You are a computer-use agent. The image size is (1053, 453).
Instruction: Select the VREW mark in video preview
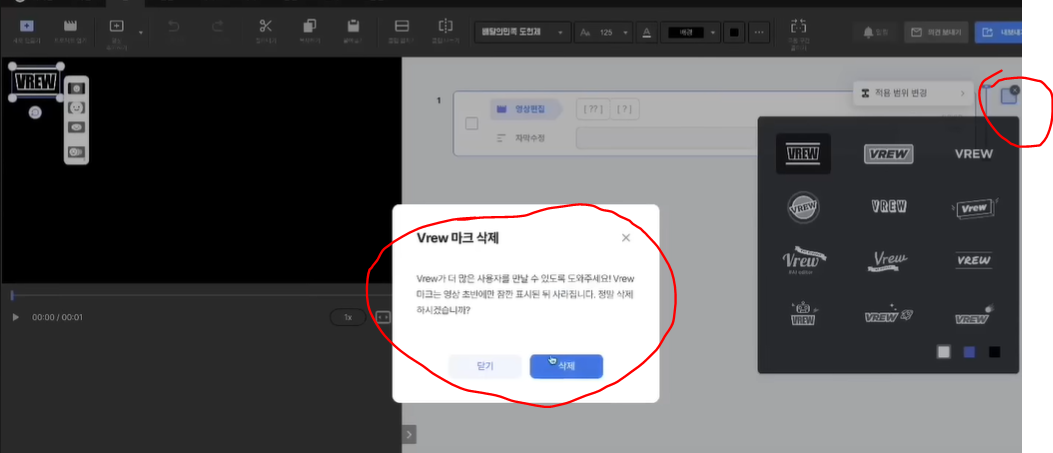[36, 82]
